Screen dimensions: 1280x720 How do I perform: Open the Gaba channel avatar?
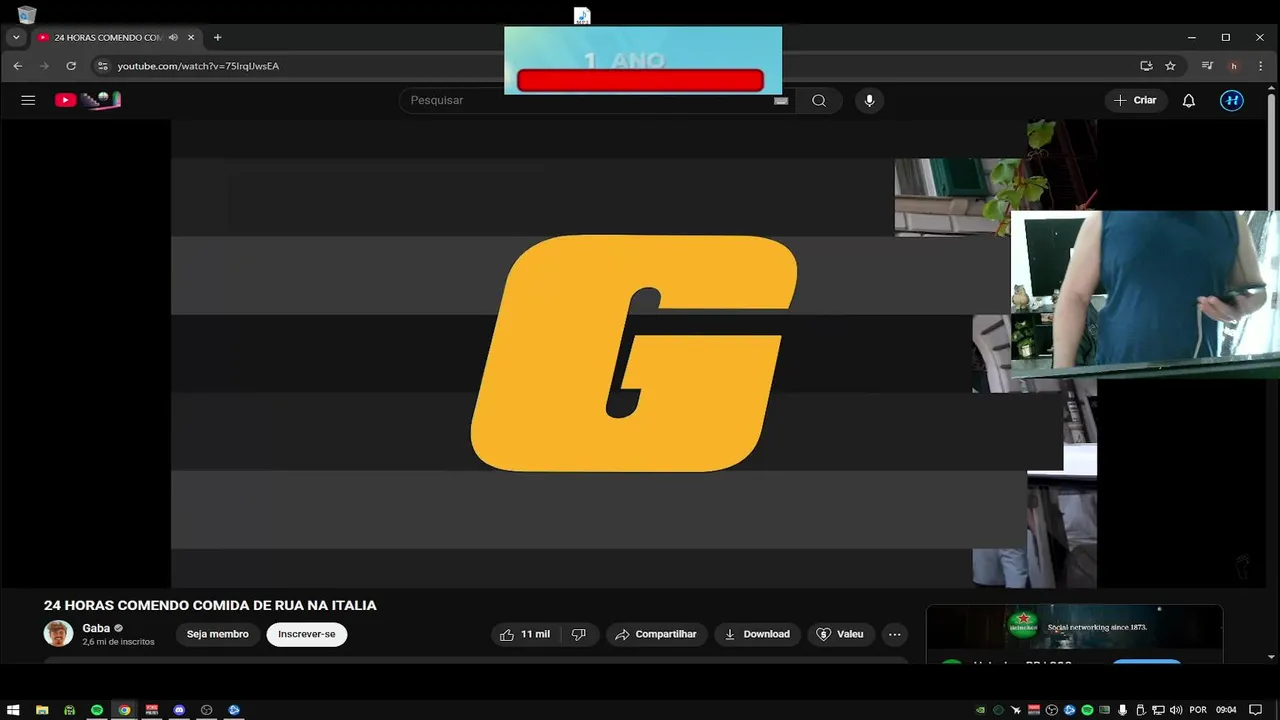pos(58,633)
